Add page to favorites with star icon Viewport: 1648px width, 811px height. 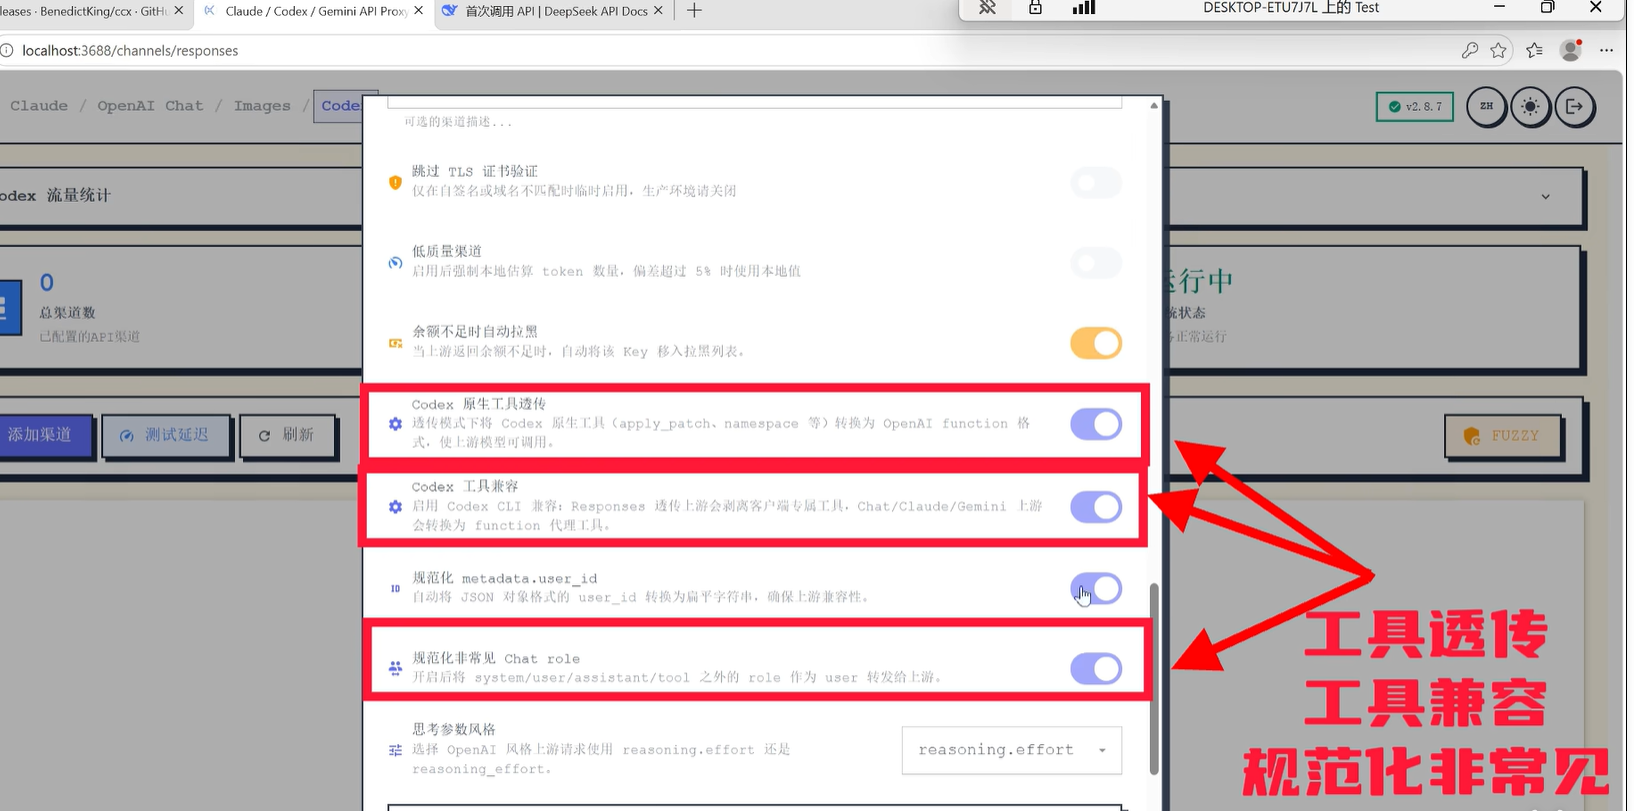point(1498,50)
